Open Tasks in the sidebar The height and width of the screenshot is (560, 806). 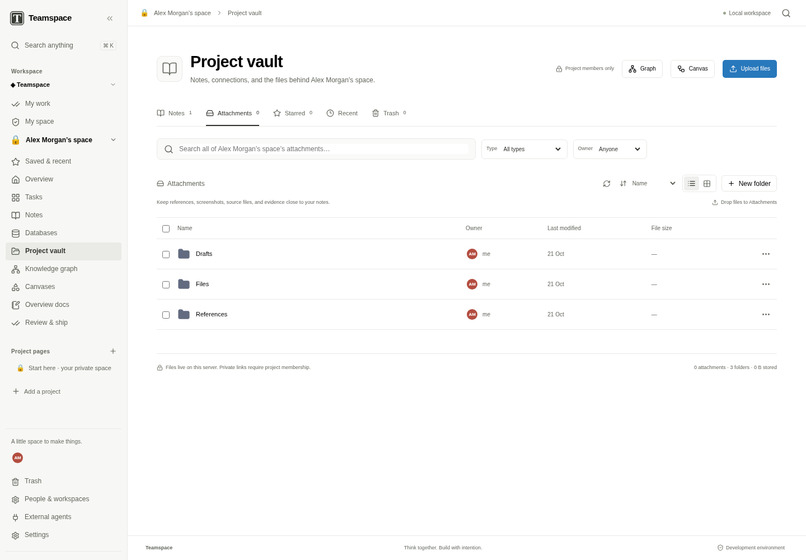64,197
